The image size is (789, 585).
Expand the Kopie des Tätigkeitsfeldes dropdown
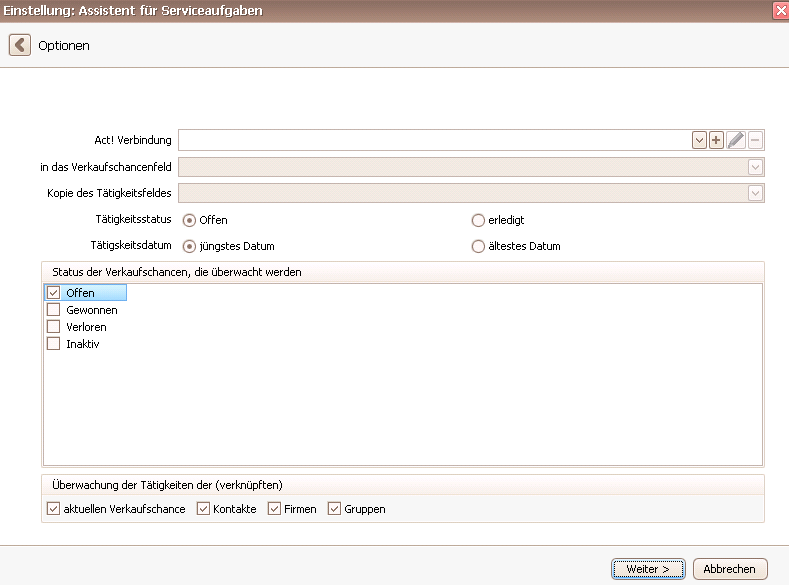(755, 193)
